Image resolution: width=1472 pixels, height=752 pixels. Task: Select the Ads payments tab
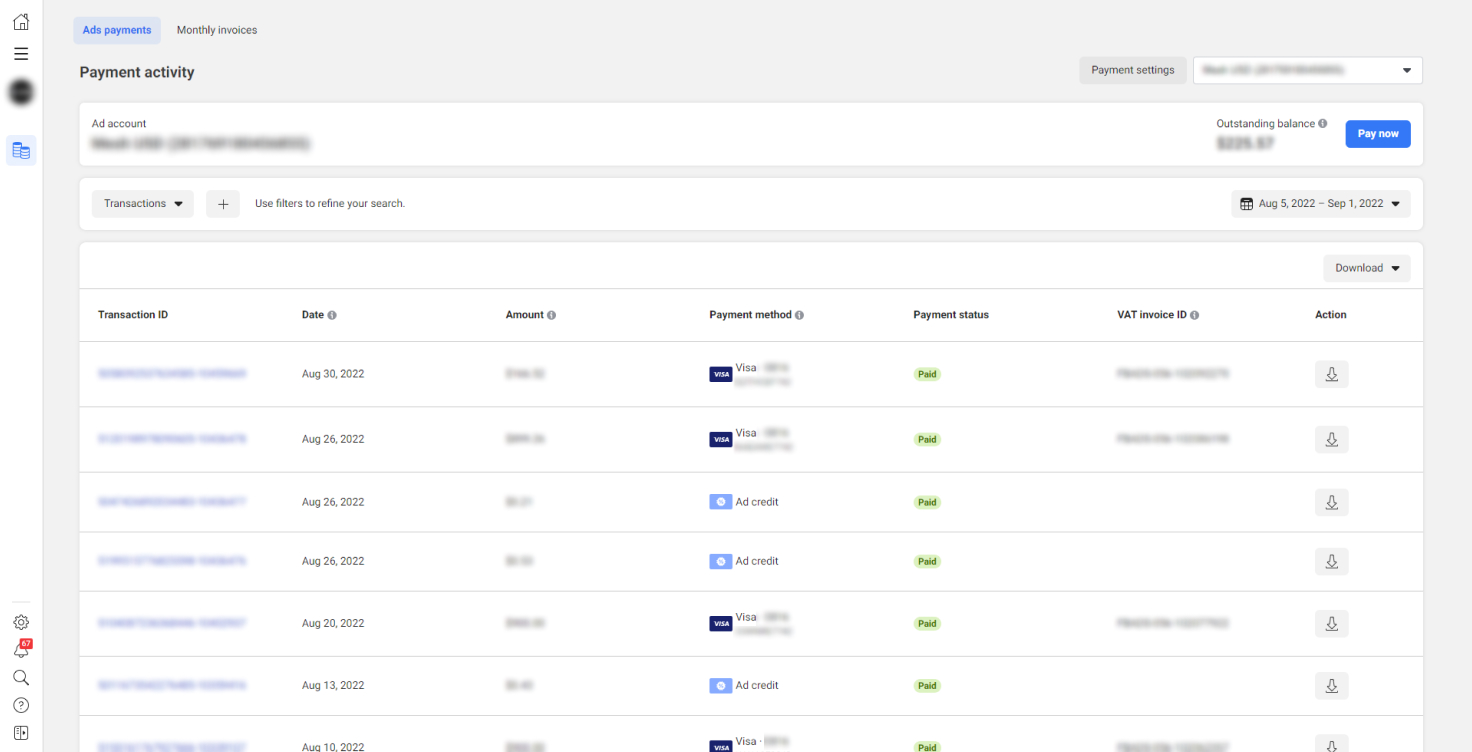[117, 30]
